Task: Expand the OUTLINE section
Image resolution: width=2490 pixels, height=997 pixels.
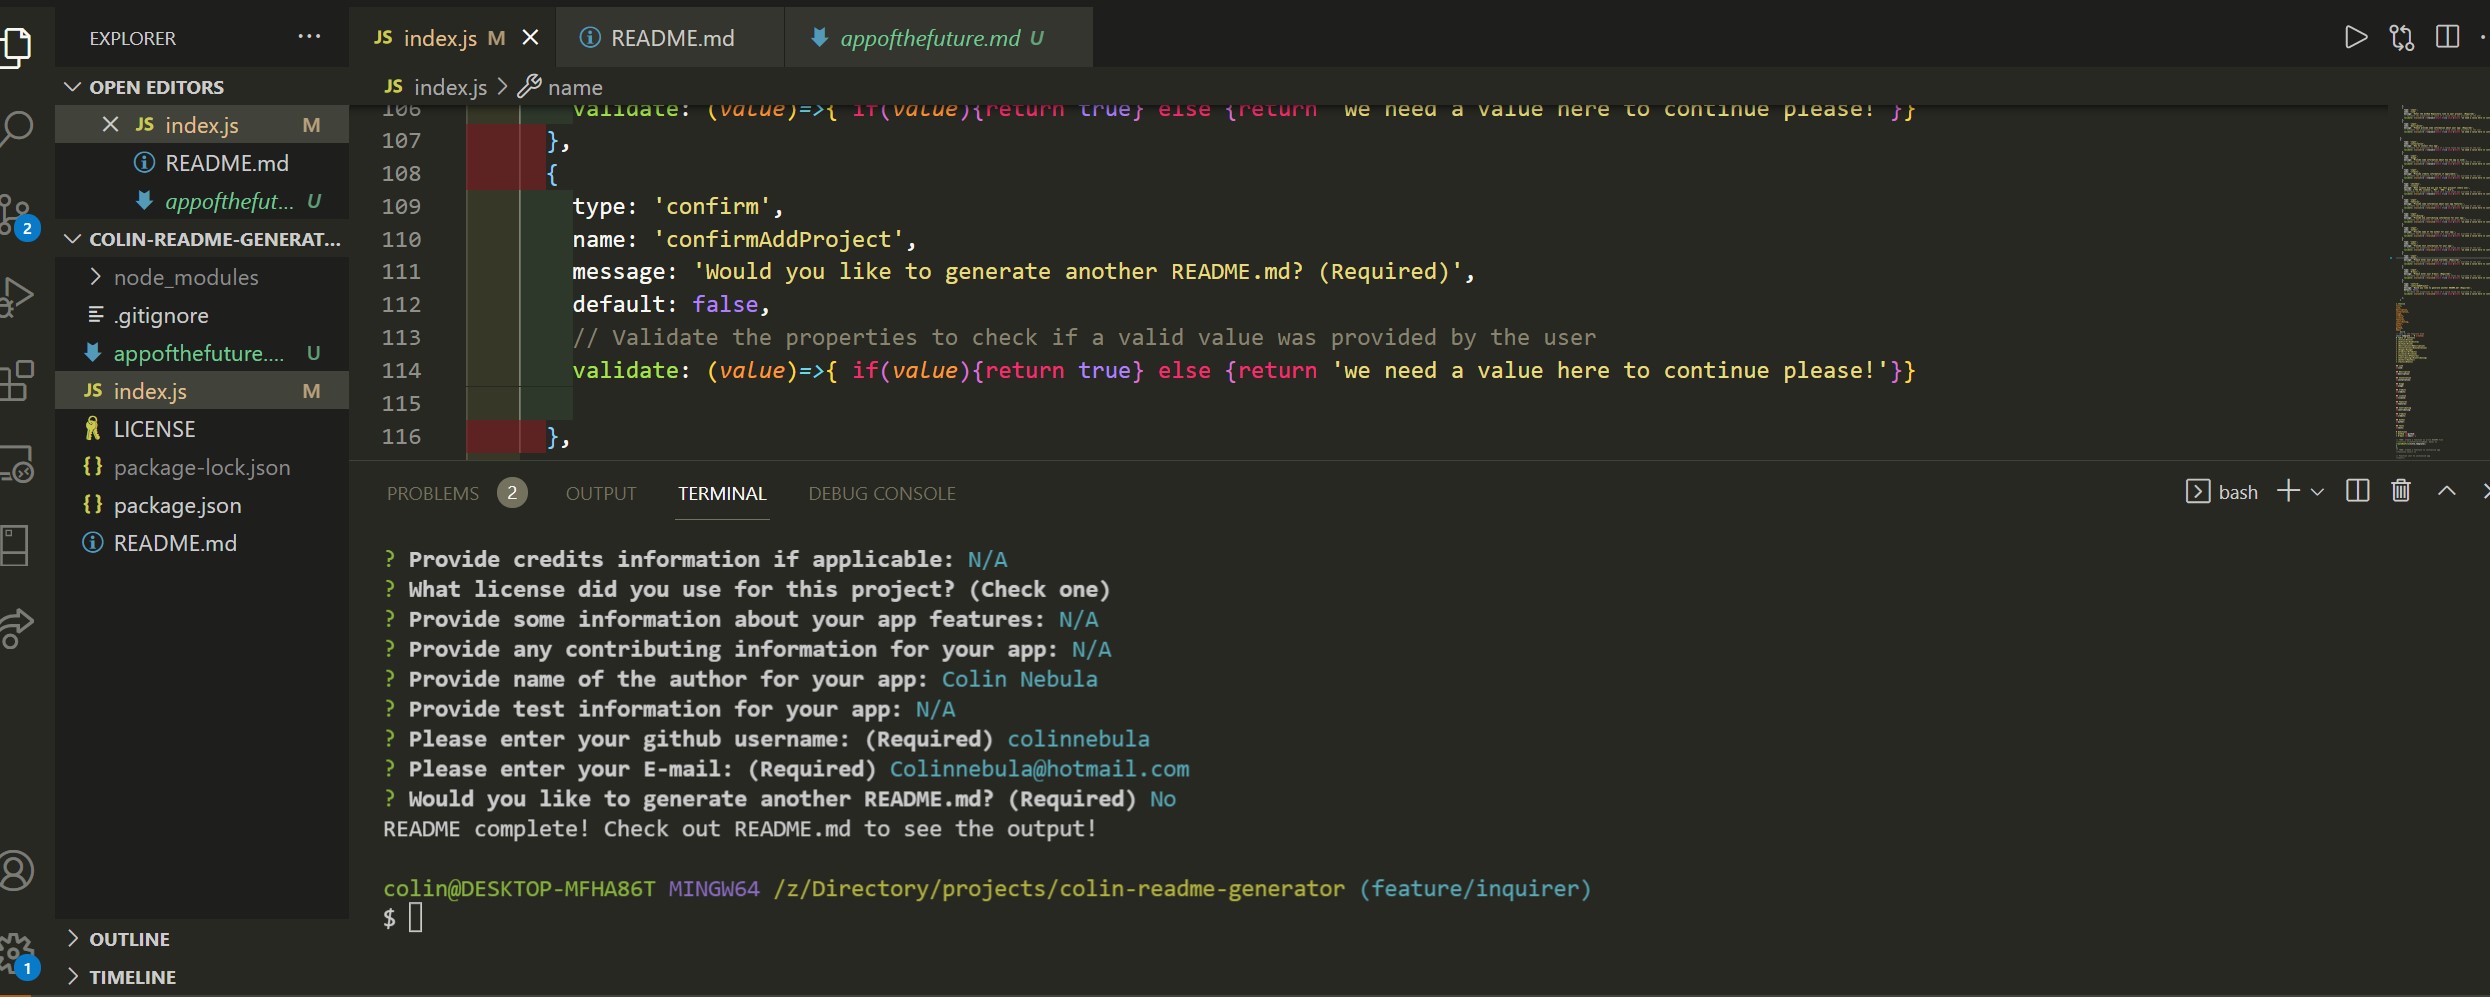Action: click(x=72, y=938)
